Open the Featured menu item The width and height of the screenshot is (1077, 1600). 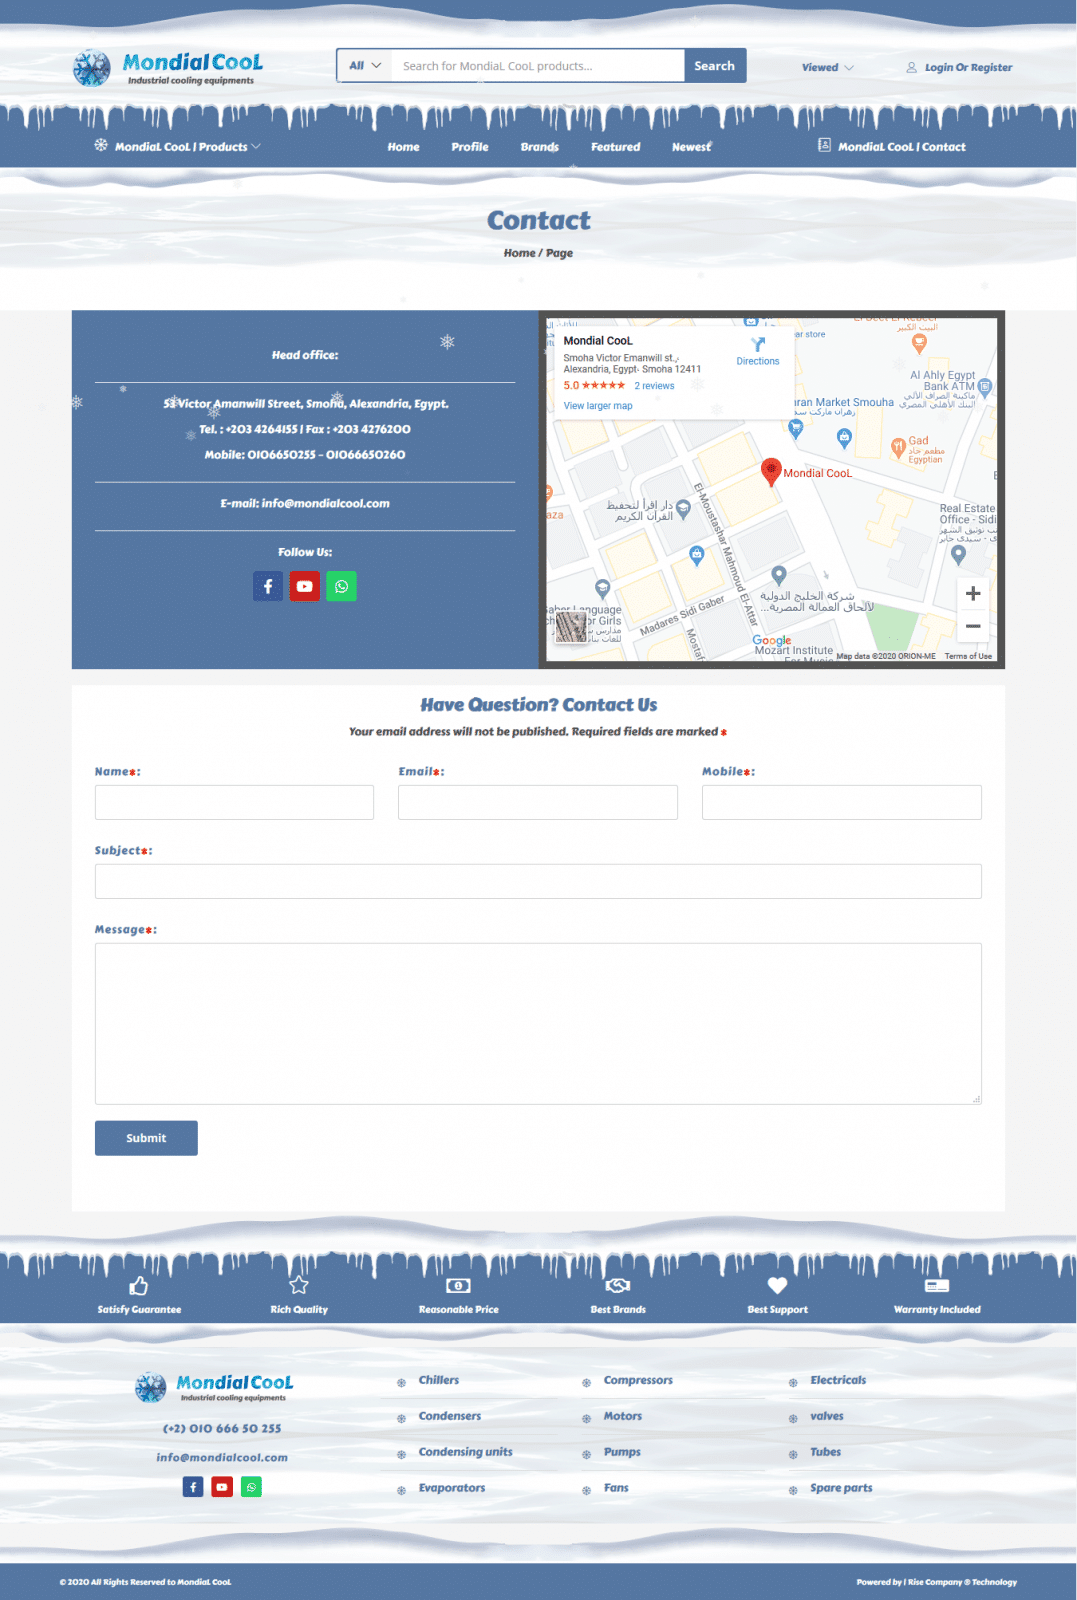pos(616,147)
